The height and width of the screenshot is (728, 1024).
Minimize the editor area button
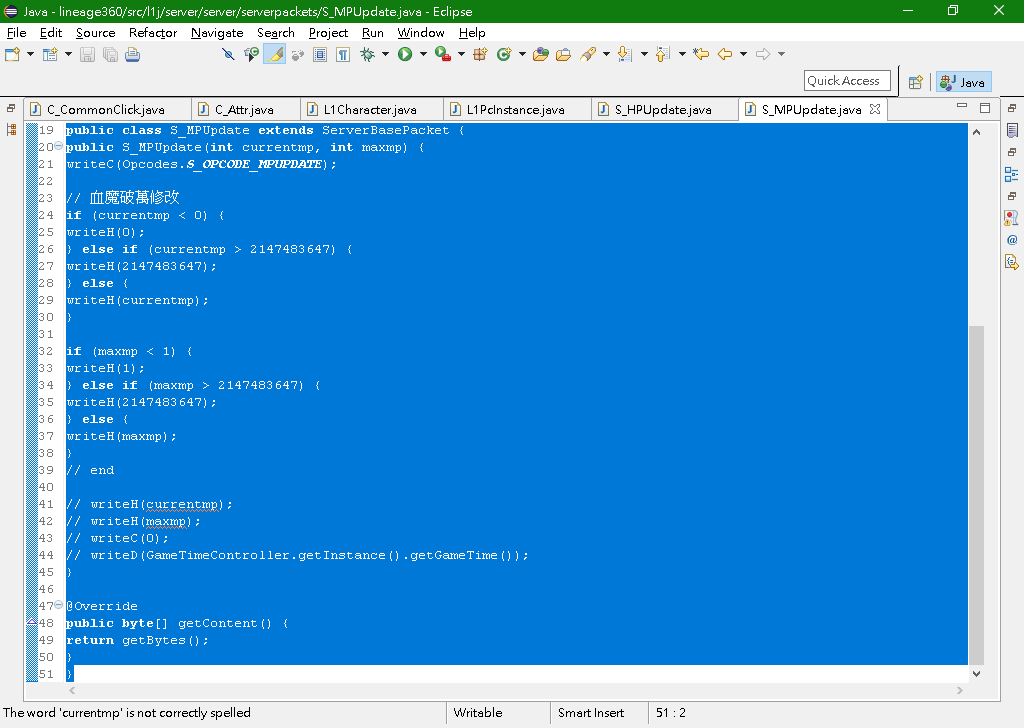pyautogui.click(x=961, y=106)
